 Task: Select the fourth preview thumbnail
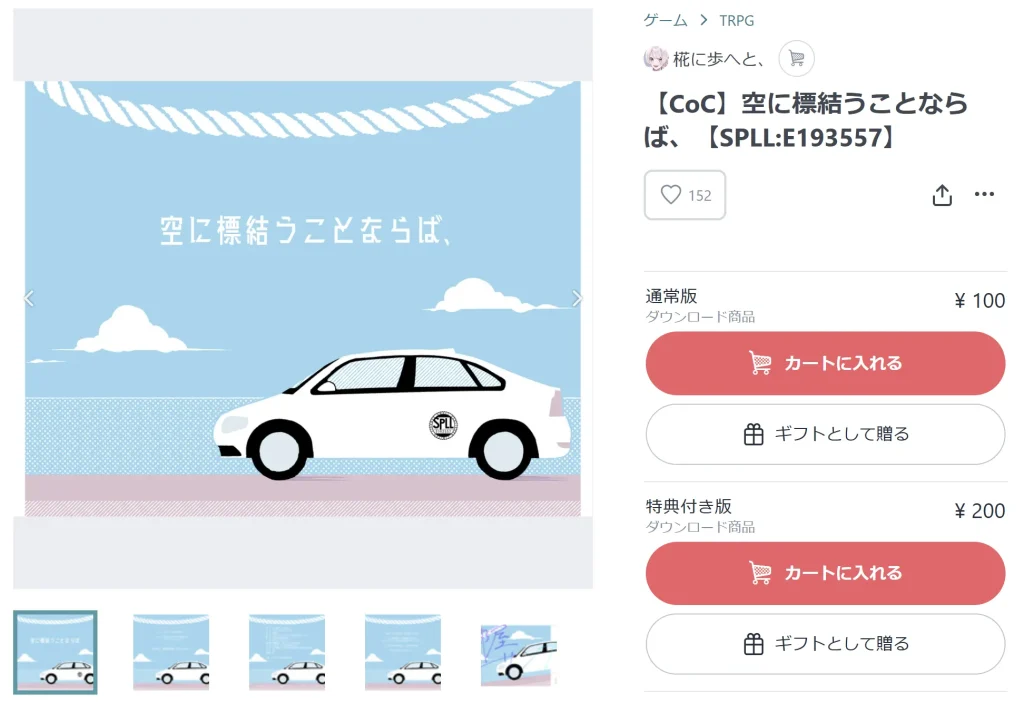tap(402, 652)
